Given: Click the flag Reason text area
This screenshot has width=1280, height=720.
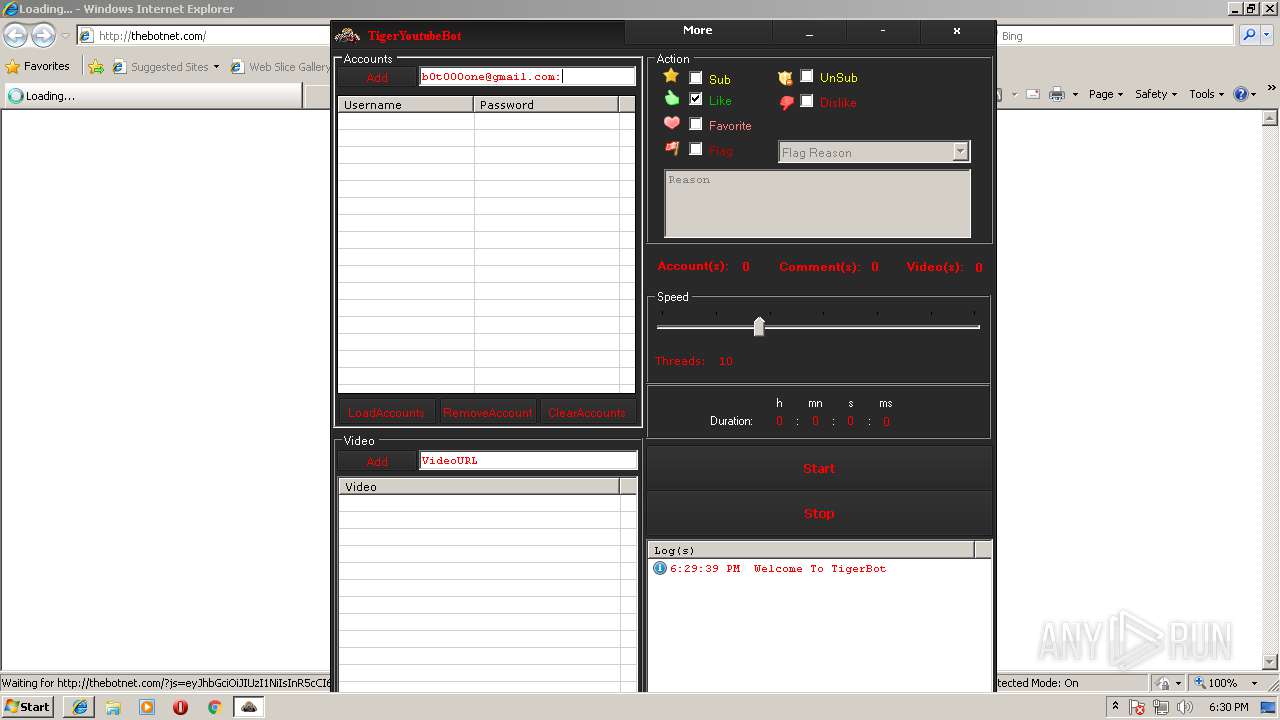Looking at the screenshot, I should [x=818, y=204].
